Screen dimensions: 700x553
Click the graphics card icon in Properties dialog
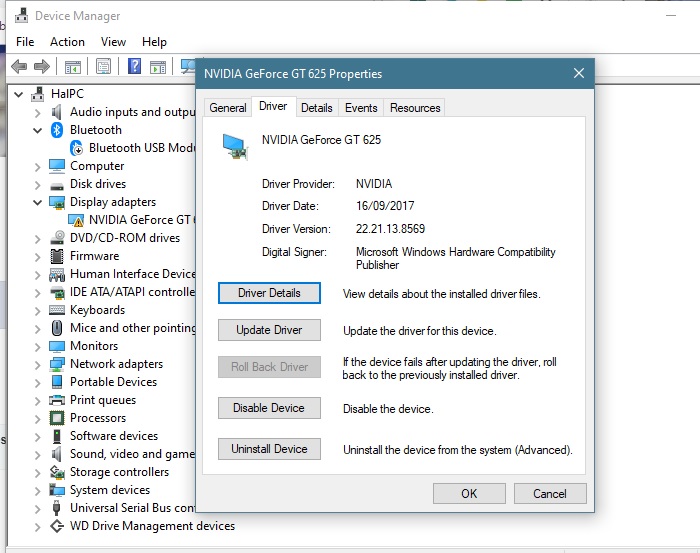235,147
